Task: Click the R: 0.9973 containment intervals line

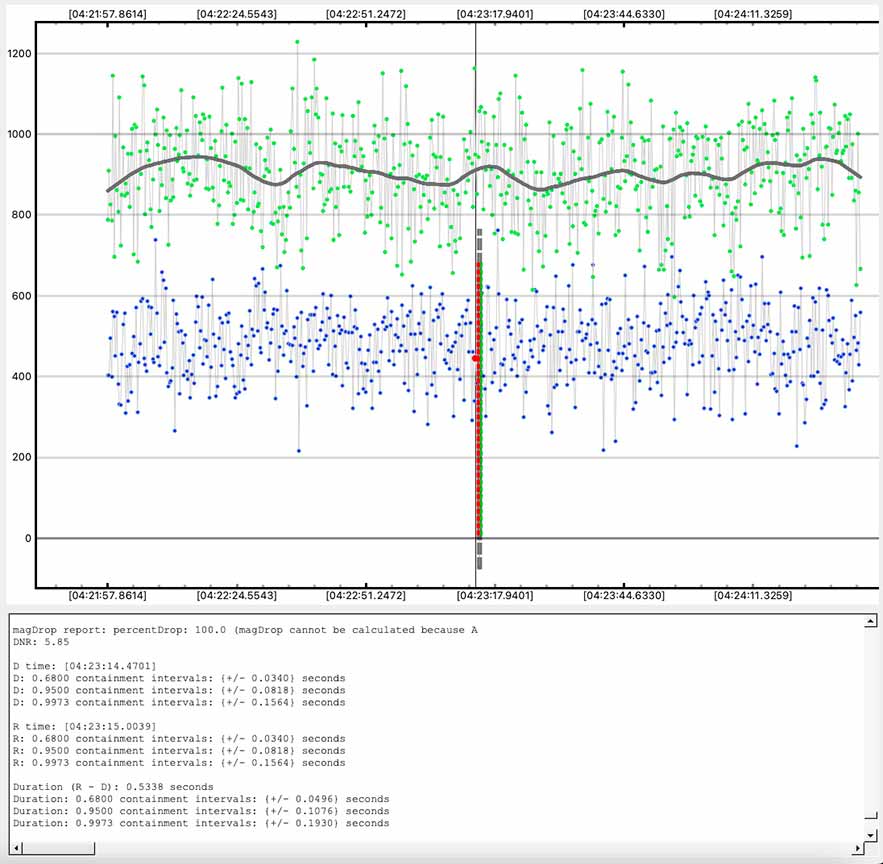Action: pos(179,763)
